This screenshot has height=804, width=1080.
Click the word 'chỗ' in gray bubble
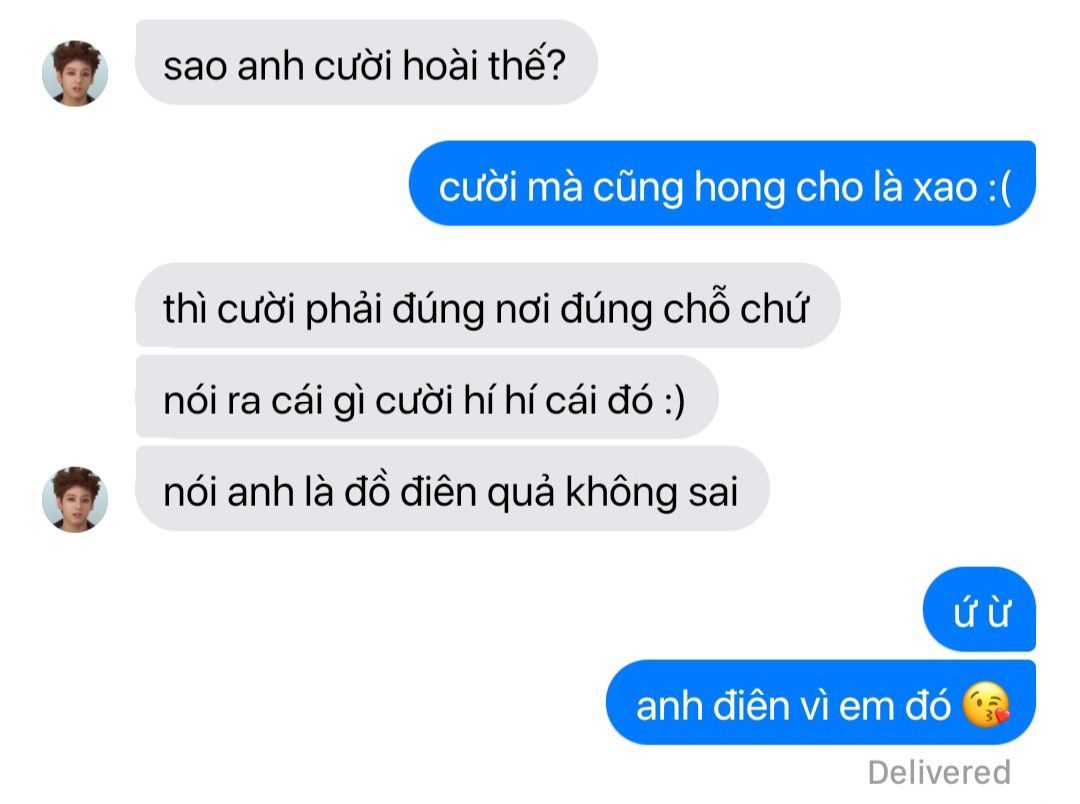(696, 307)
